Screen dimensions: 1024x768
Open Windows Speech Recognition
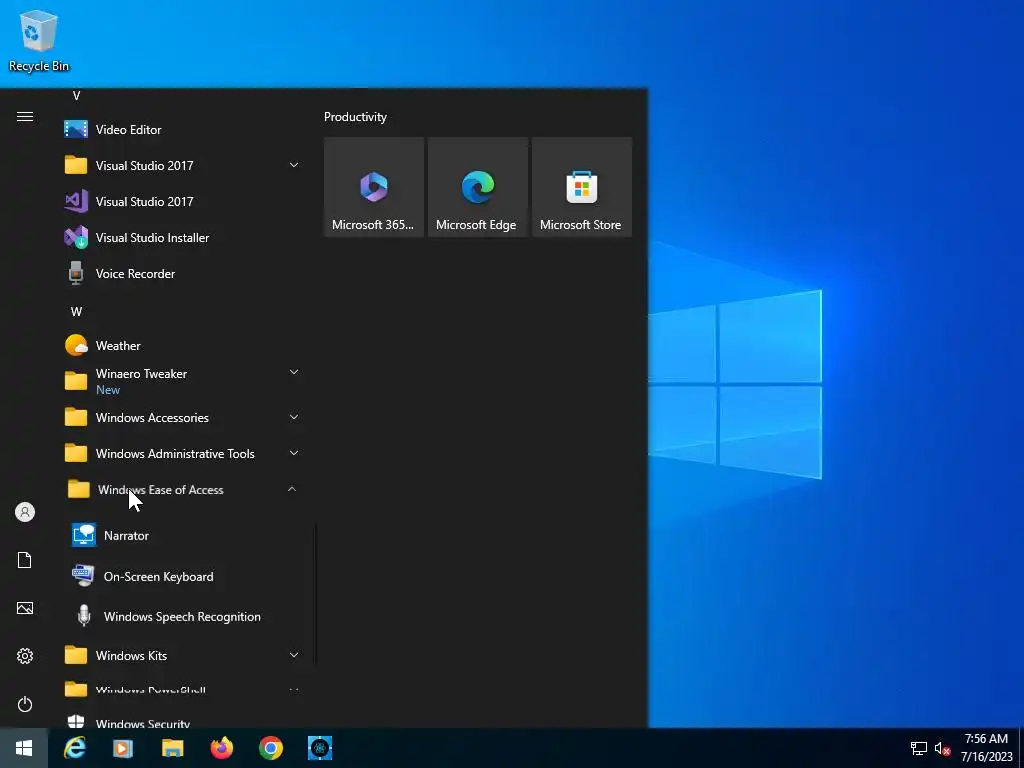[184, 616]
